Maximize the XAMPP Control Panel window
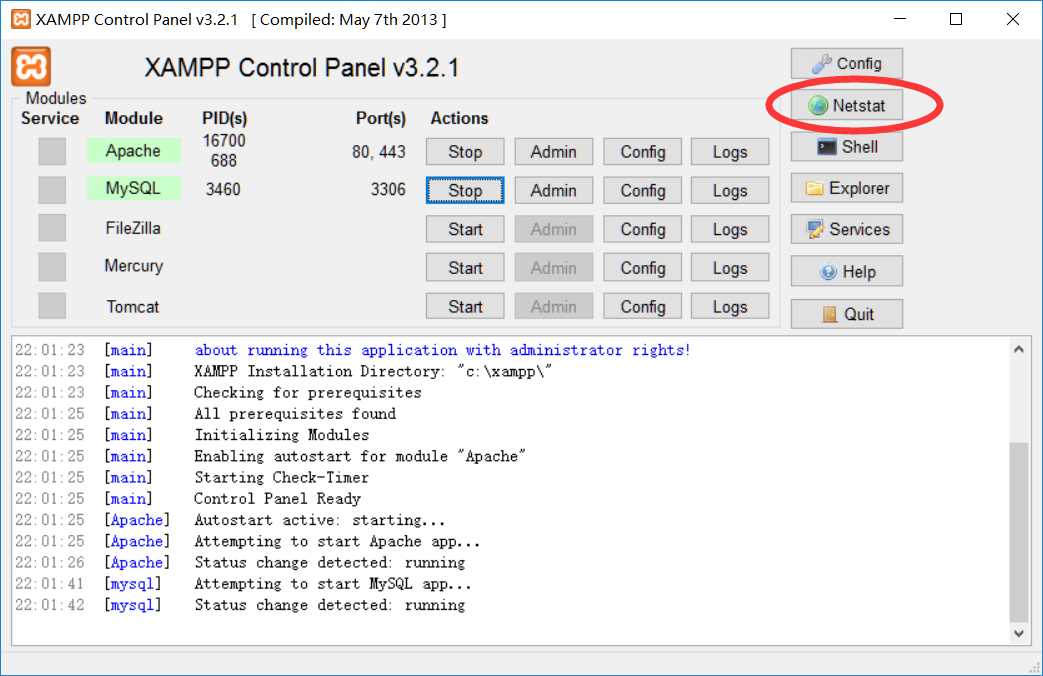 [x=956, y=19]
